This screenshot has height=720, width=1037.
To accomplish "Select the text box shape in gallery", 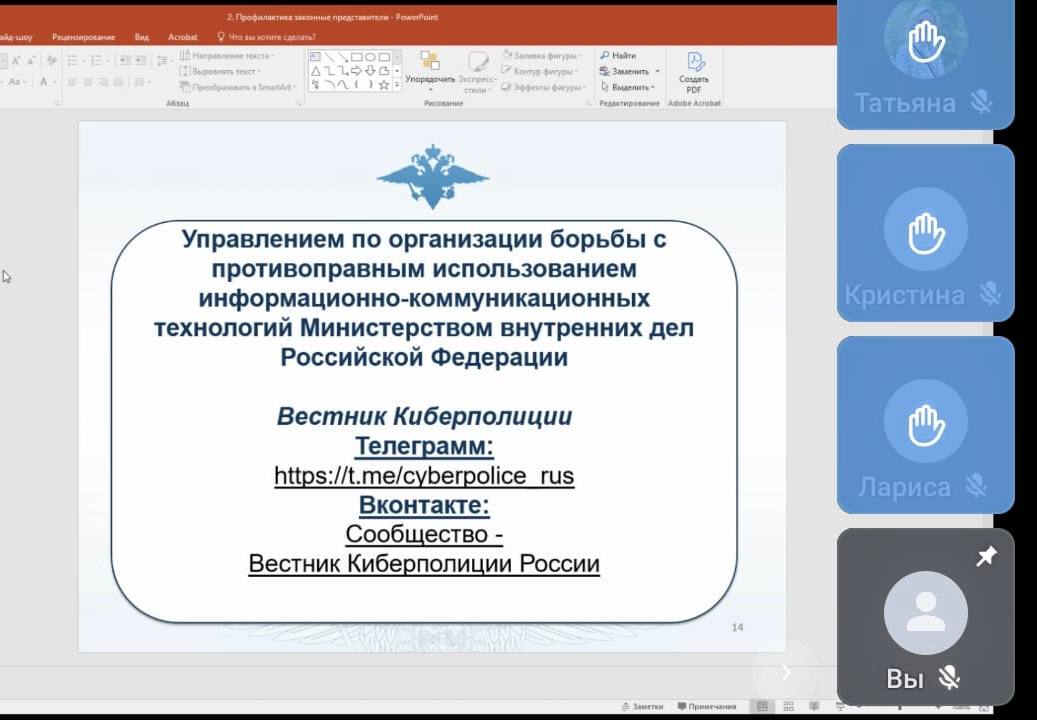I will [x=315, y=57].
